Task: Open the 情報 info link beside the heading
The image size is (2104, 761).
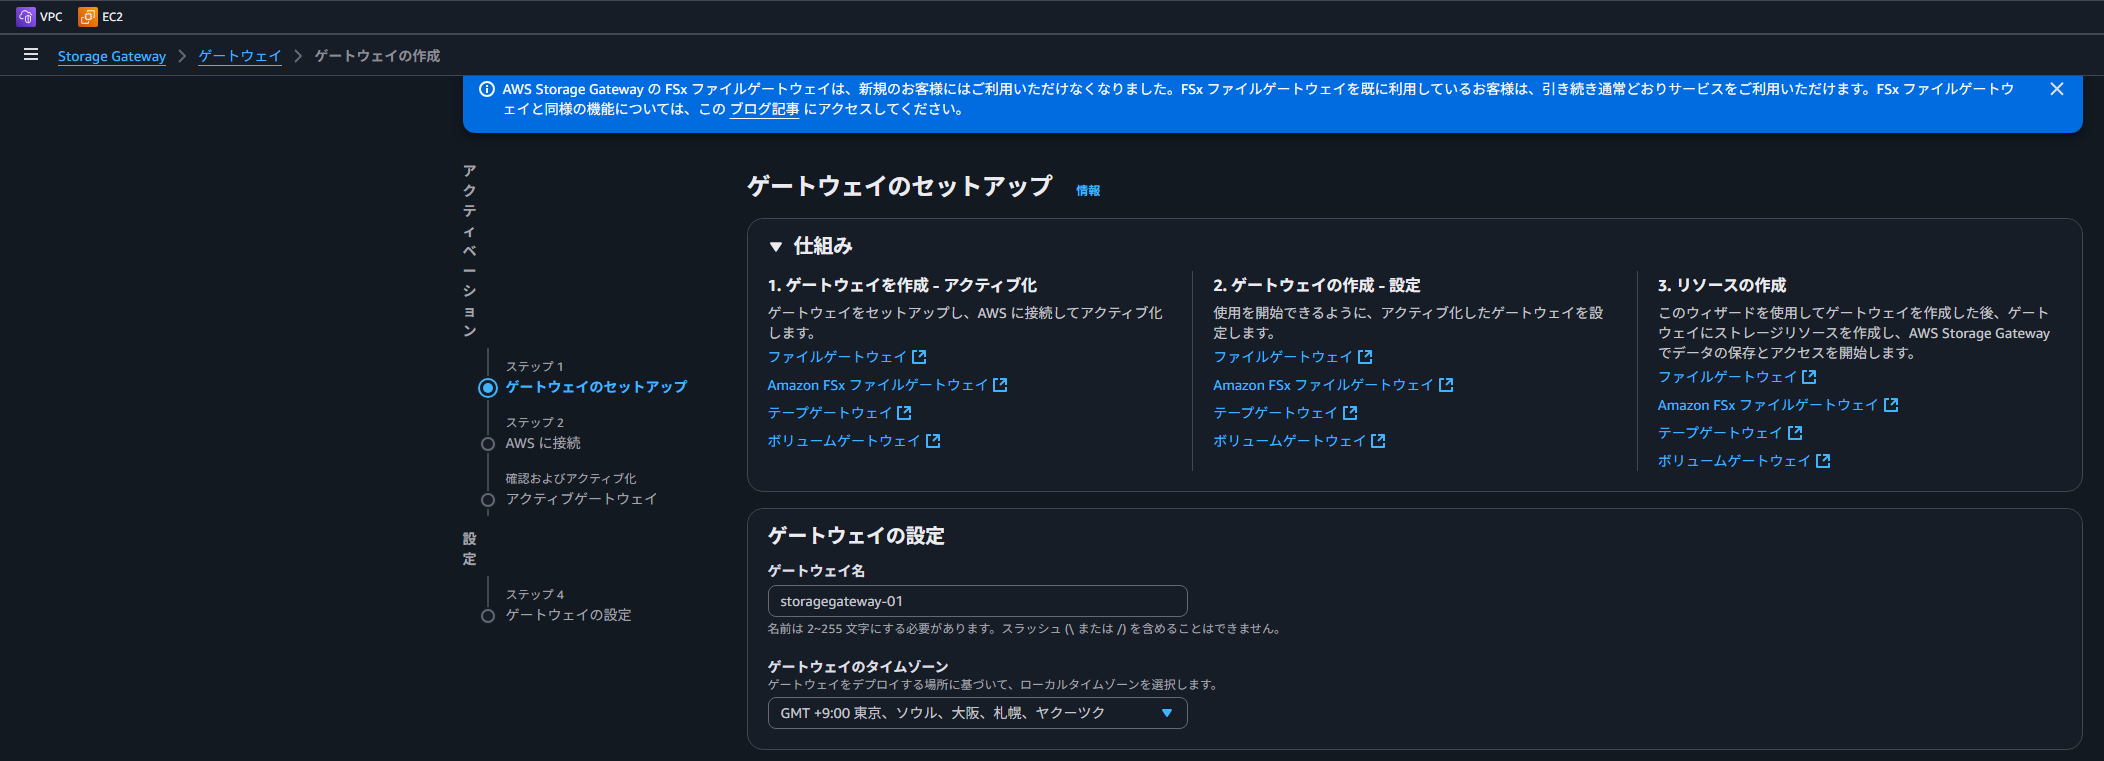Action: click(x=1088, y=190)
